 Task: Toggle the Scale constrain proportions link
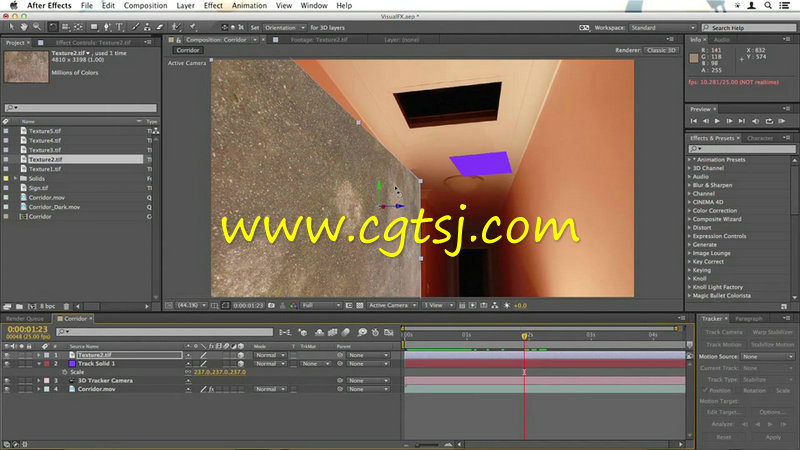point(188,372)
